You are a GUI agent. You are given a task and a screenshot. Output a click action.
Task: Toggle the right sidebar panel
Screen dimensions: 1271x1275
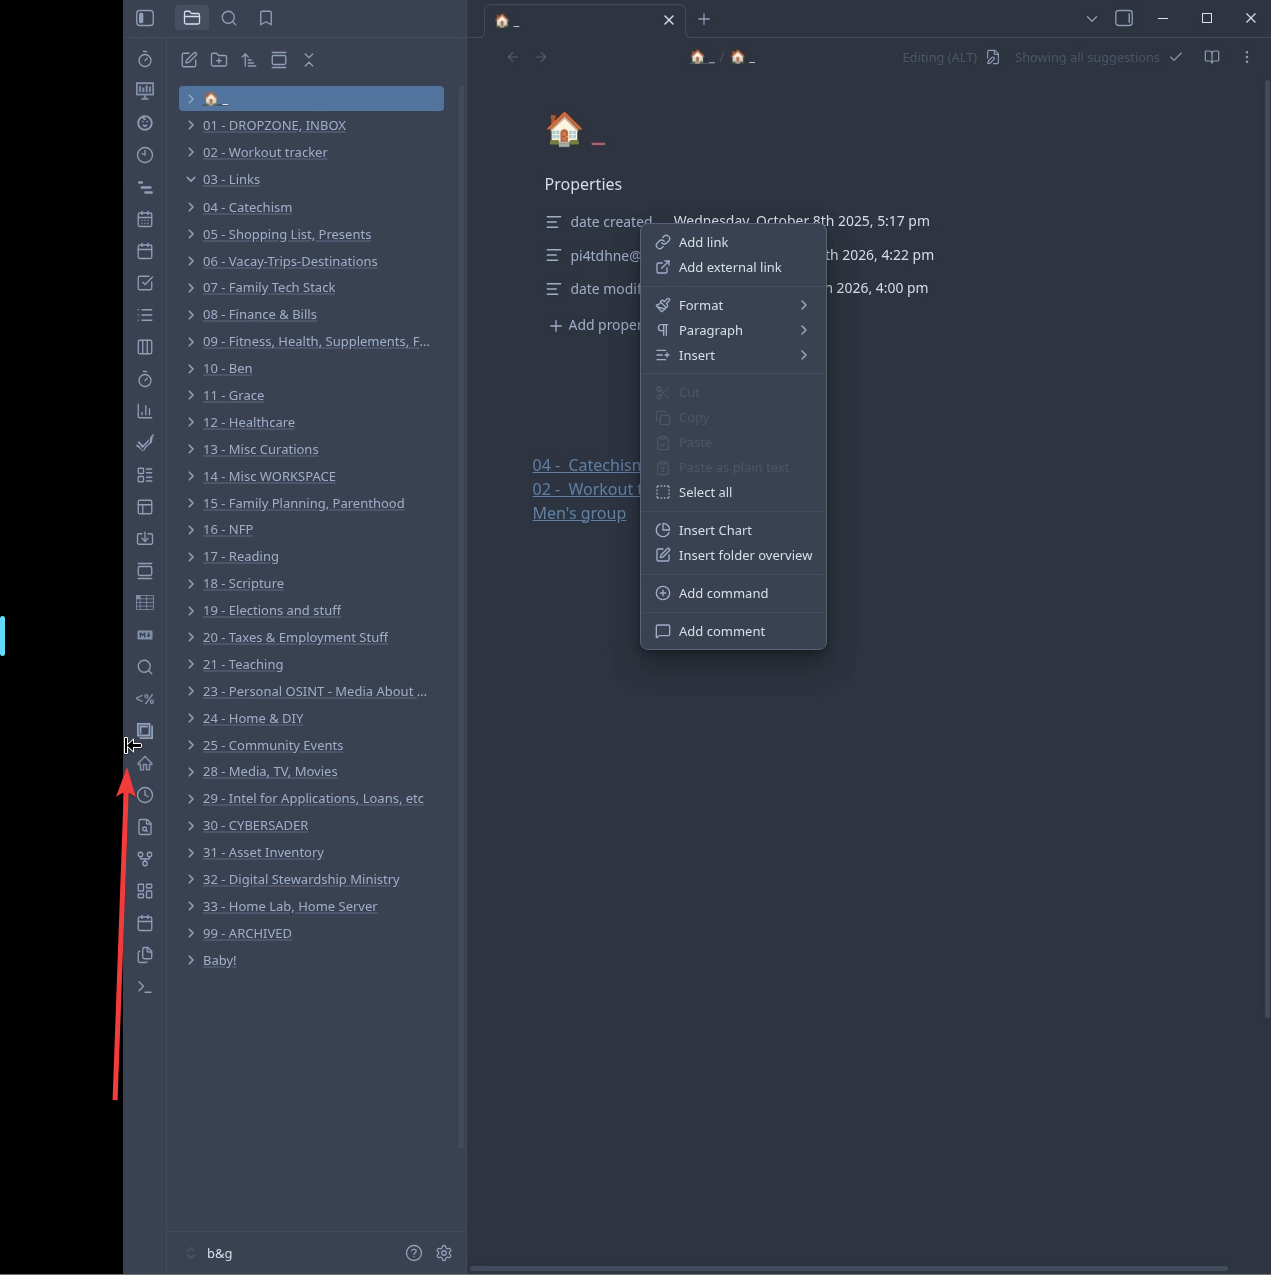[1124, 18]
